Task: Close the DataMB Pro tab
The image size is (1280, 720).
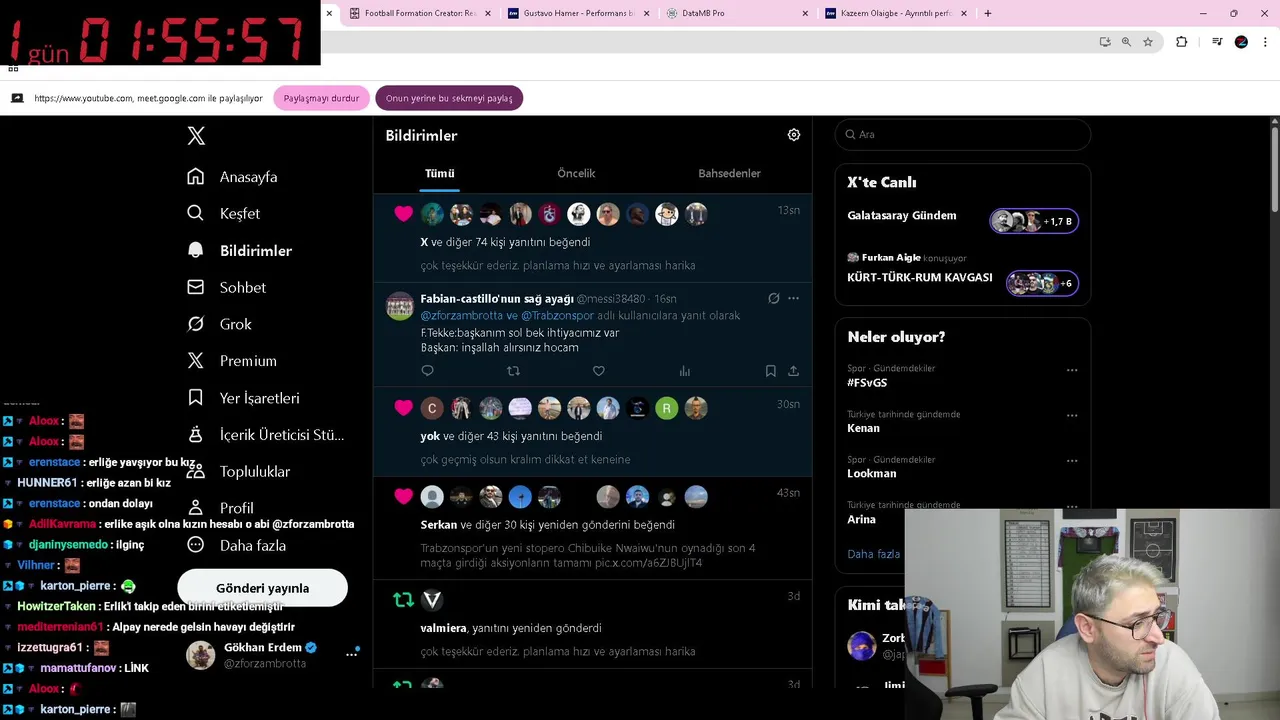Action: [805, 13]
